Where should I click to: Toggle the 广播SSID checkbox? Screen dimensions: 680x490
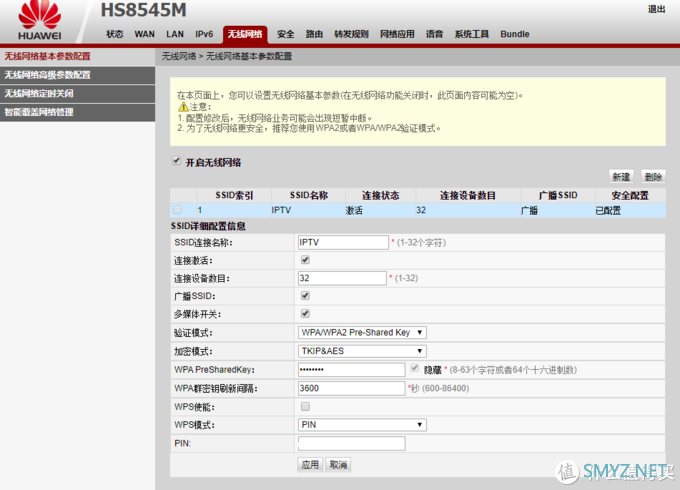(x=305, y=296)
